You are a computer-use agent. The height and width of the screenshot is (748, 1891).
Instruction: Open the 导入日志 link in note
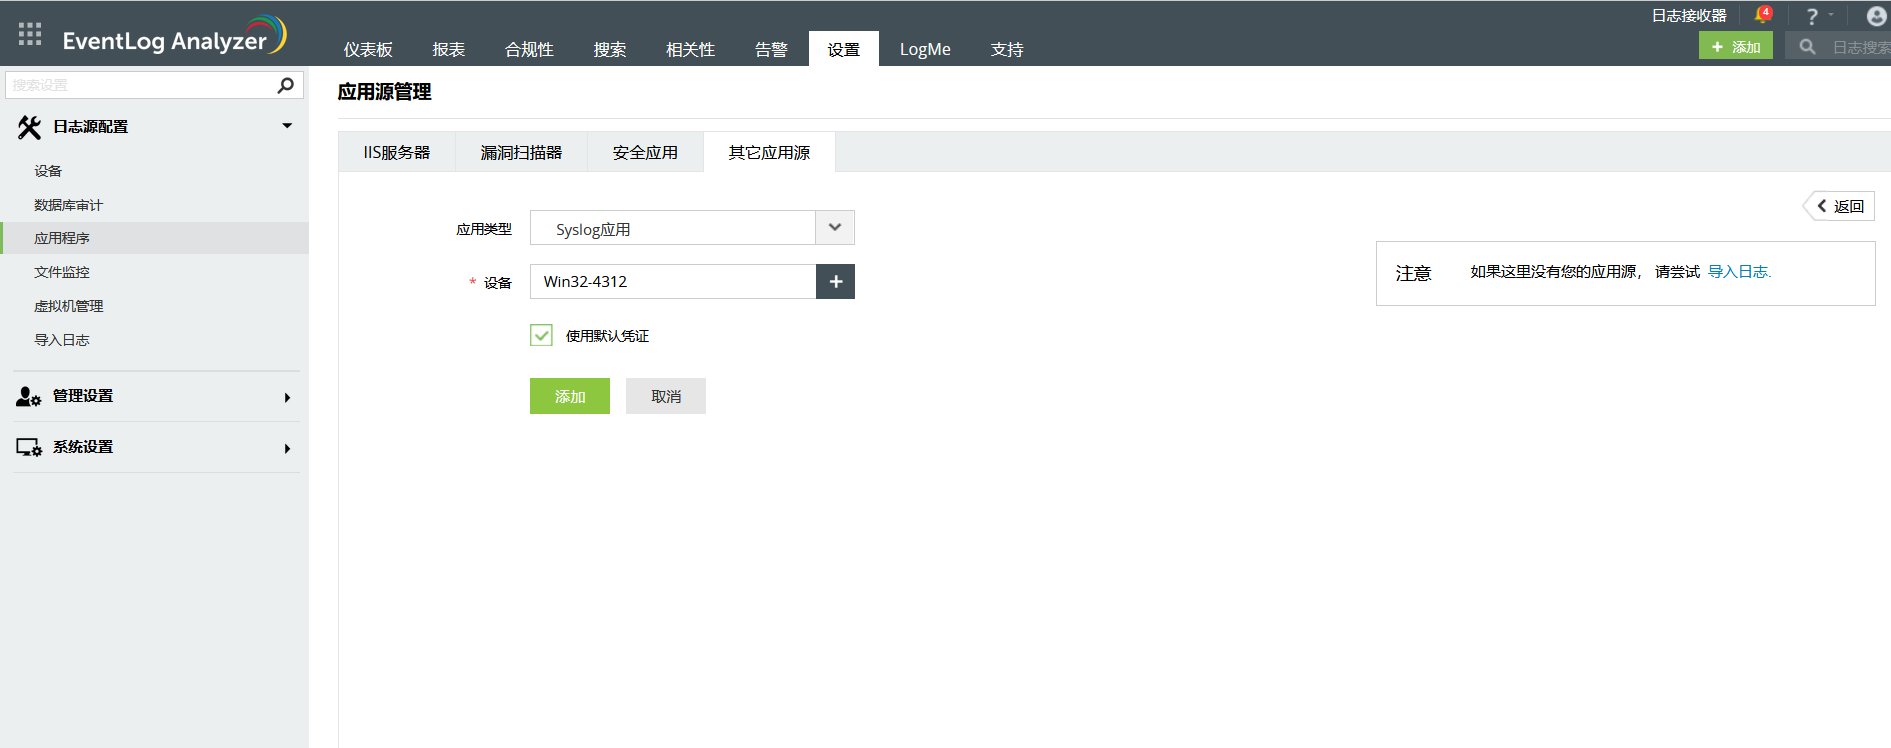1739,272
